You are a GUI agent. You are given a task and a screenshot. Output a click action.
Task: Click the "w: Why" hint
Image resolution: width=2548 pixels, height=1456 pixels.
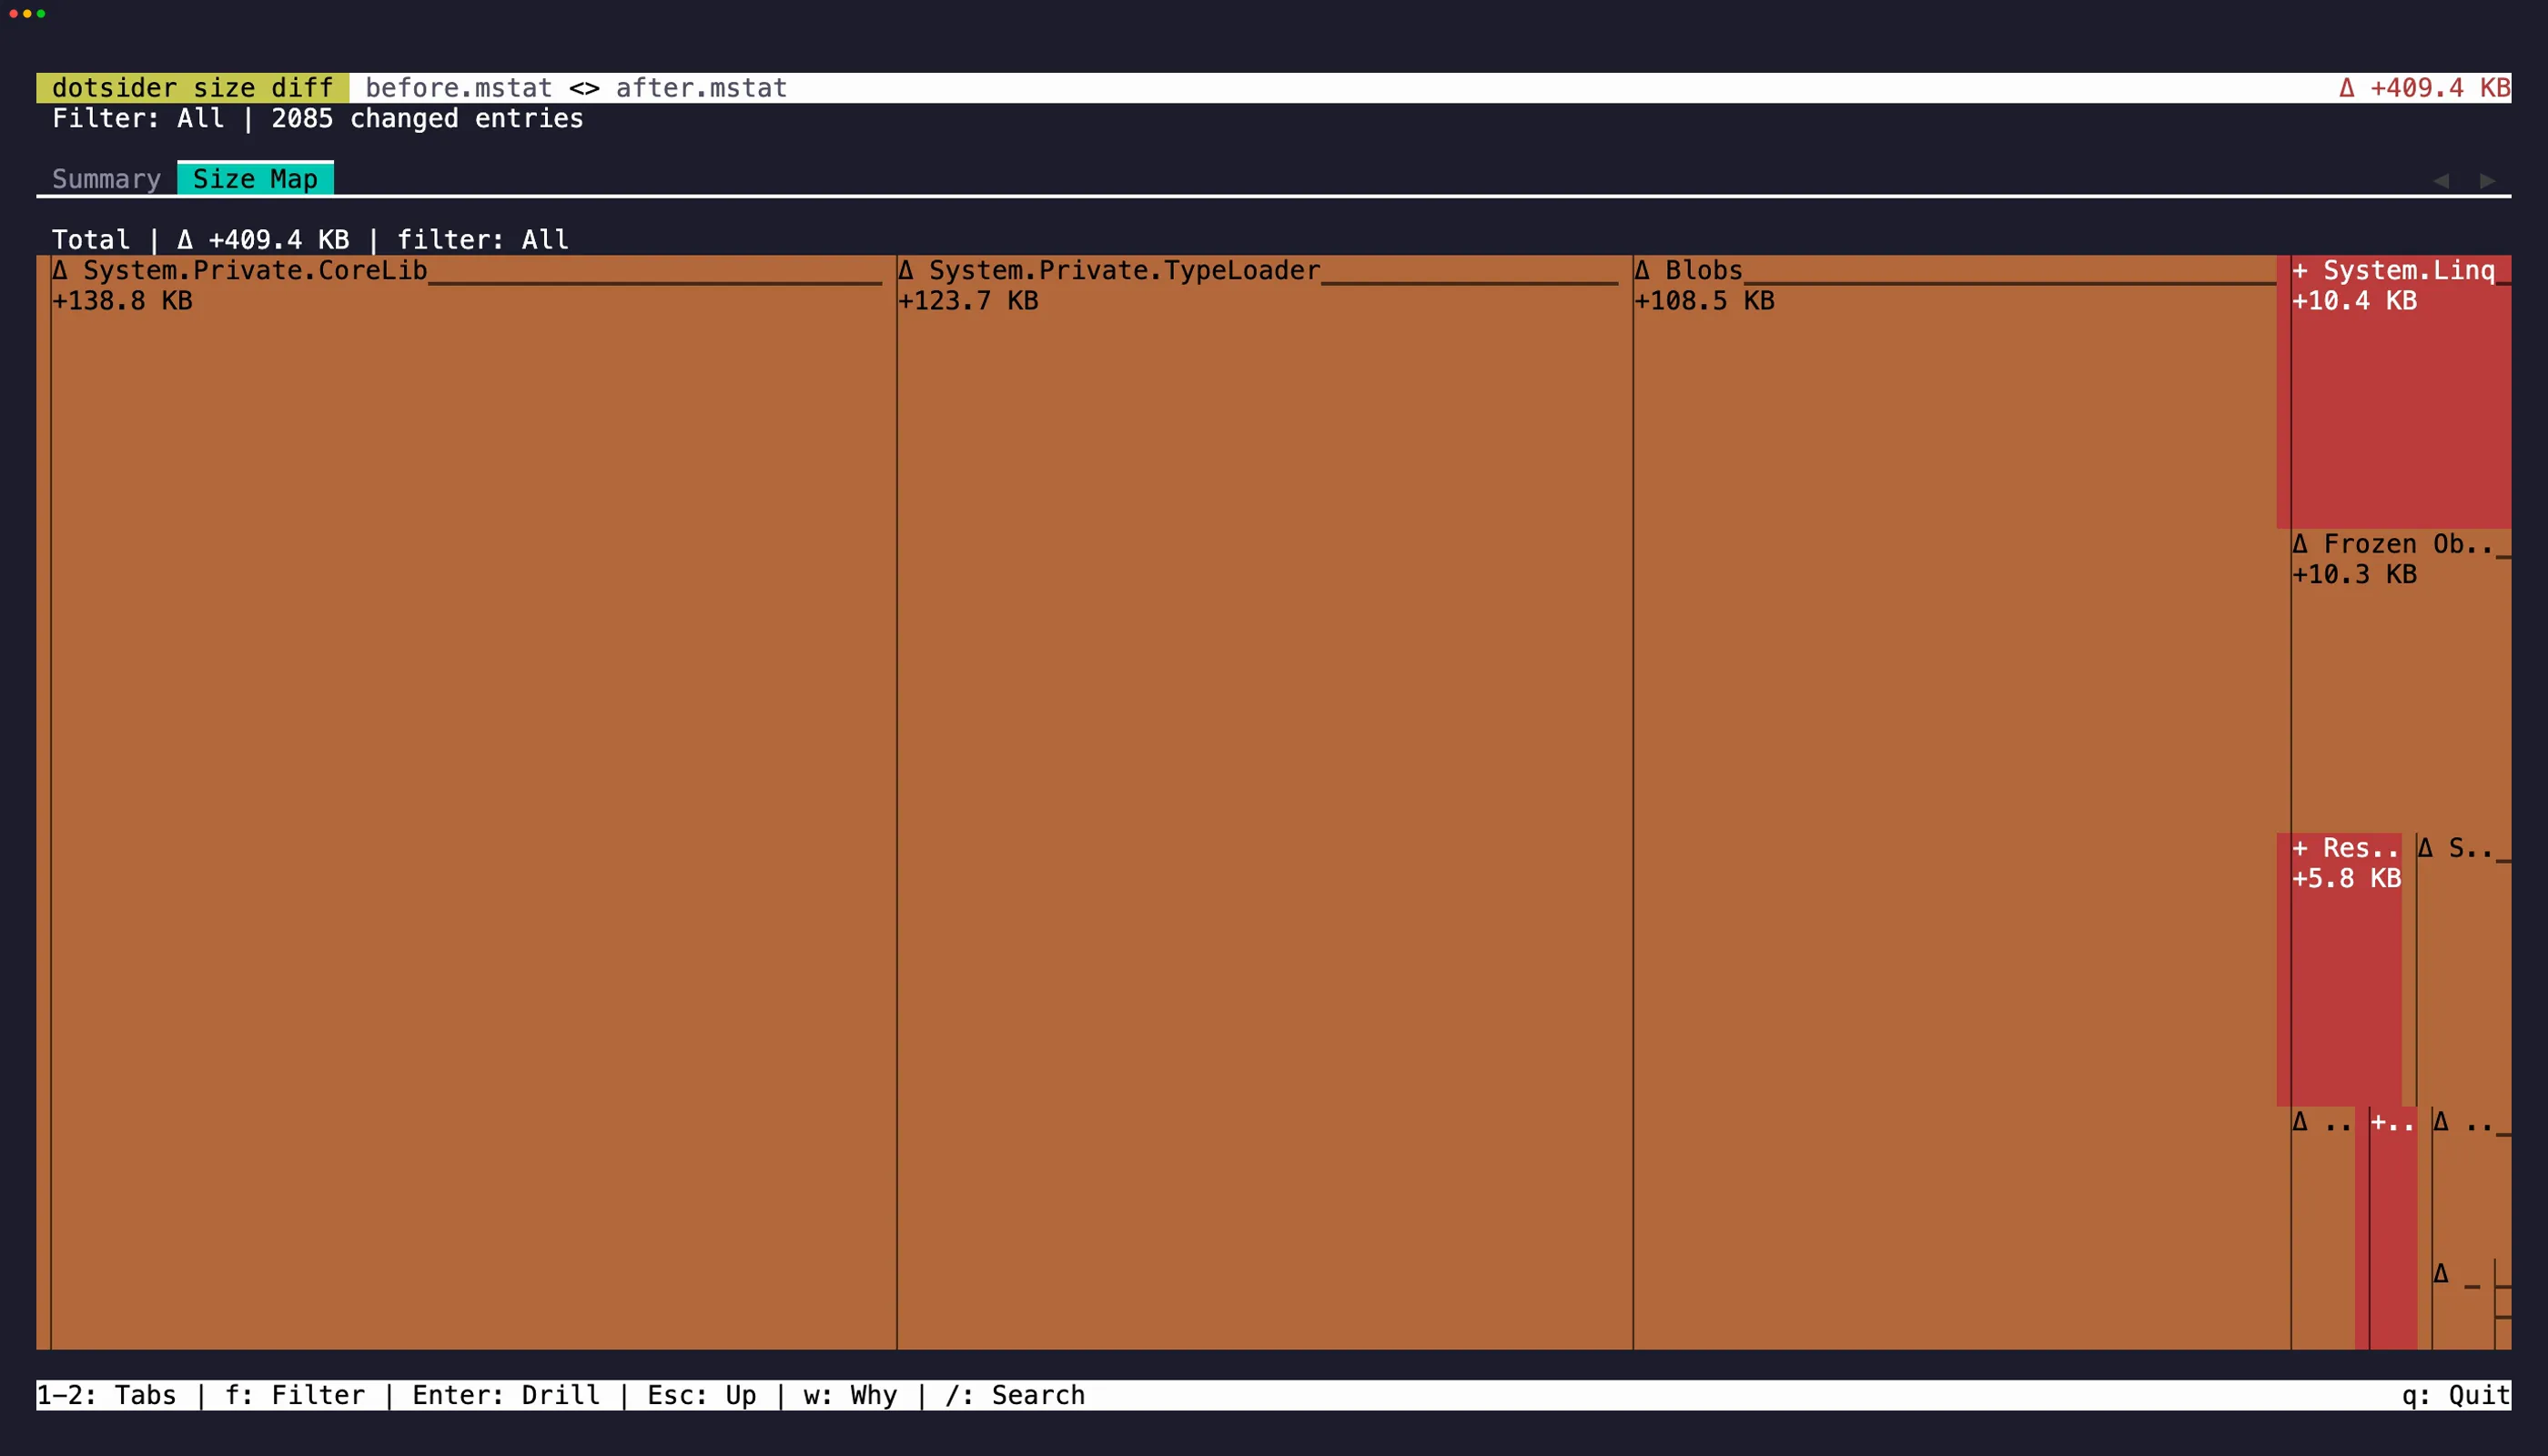tap(850, 1395)
